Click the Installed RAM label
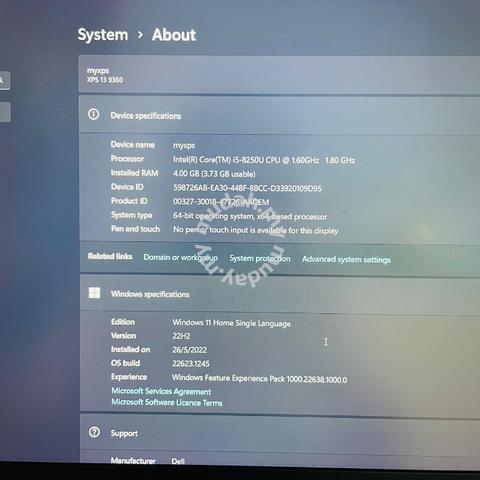The image size is (480, 480). tap(134, 173)
